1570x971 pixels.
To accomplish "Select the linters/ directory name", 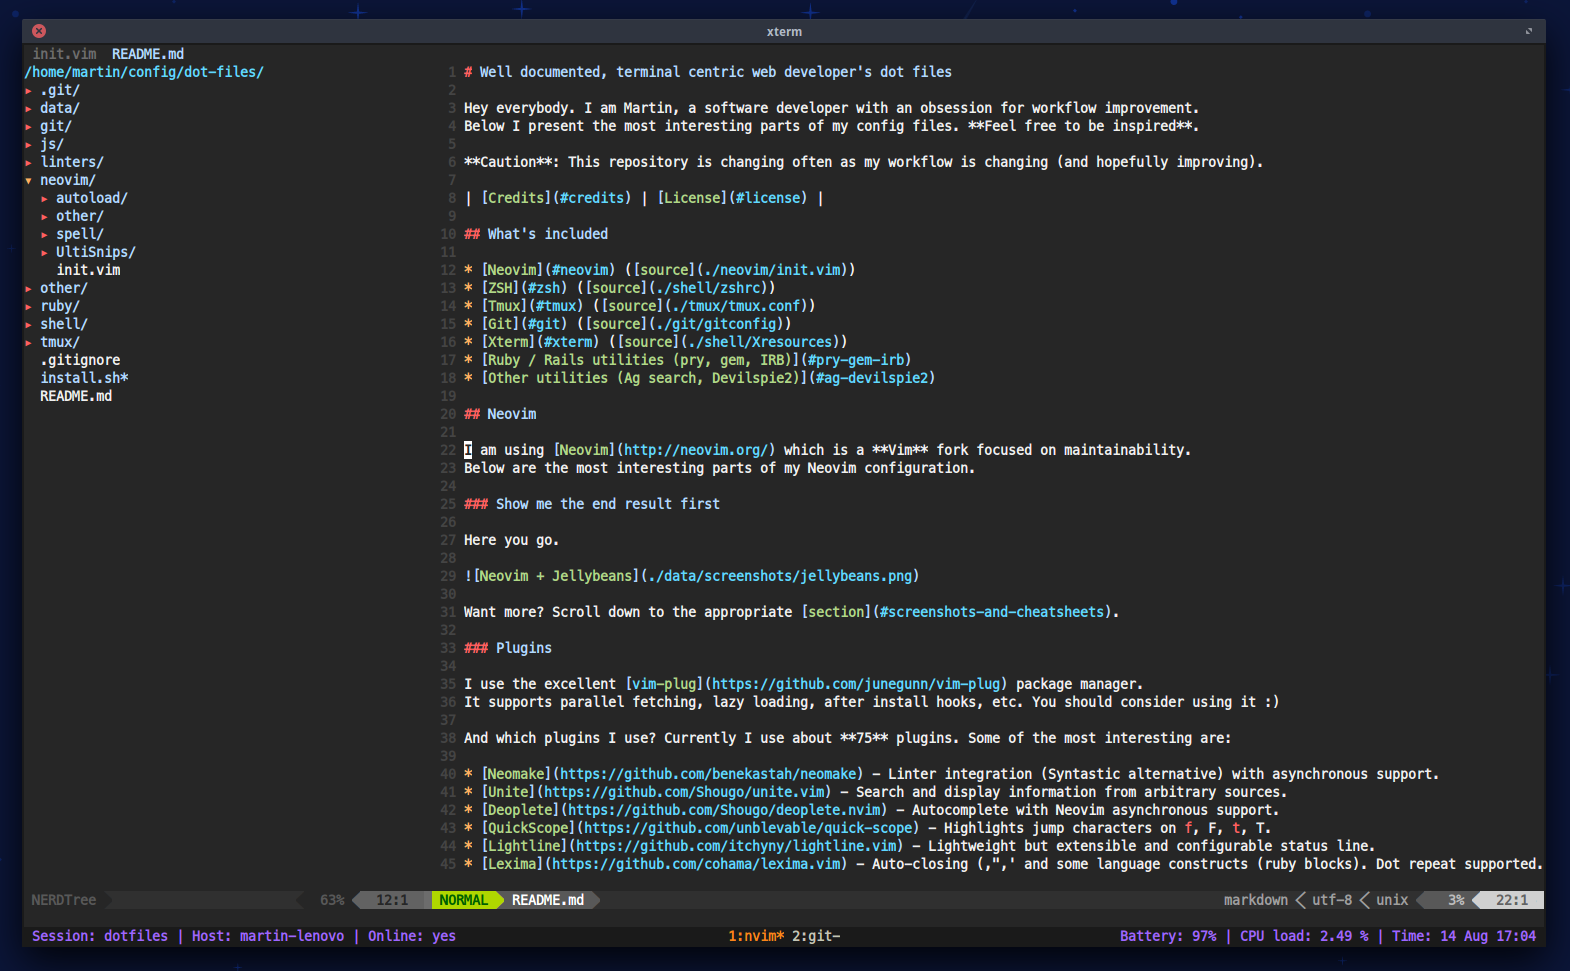I will click(72, 162).
